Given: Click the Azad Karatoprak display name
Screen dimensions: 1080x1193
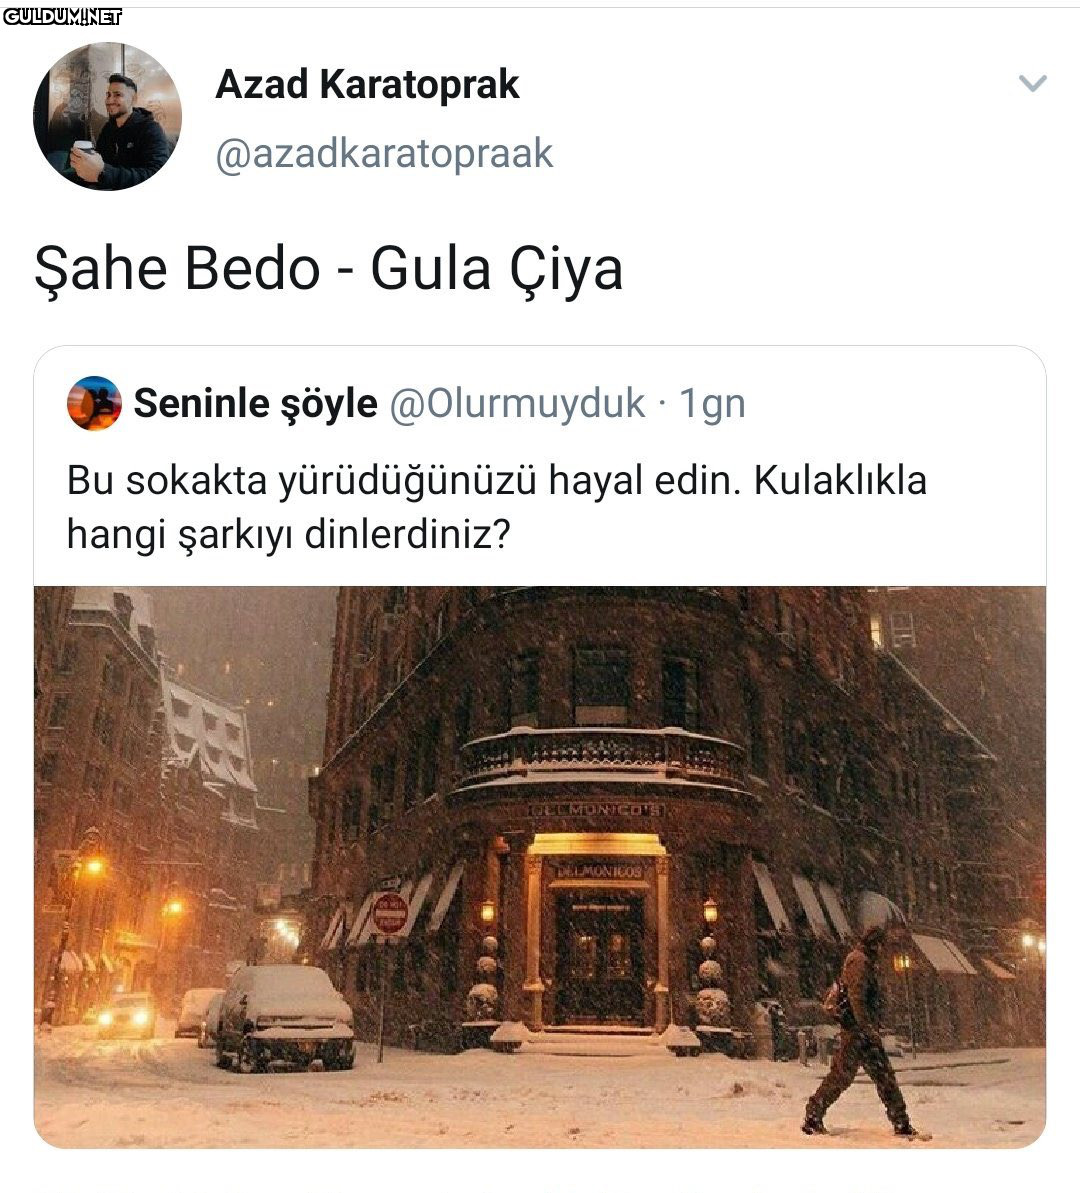Looking at the screenshot, I should [367, 84].
